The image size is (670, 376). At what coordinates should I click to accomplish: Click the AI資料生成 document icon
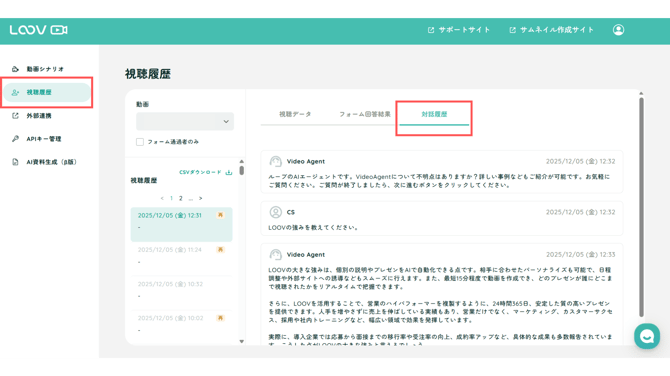[15, 162]
